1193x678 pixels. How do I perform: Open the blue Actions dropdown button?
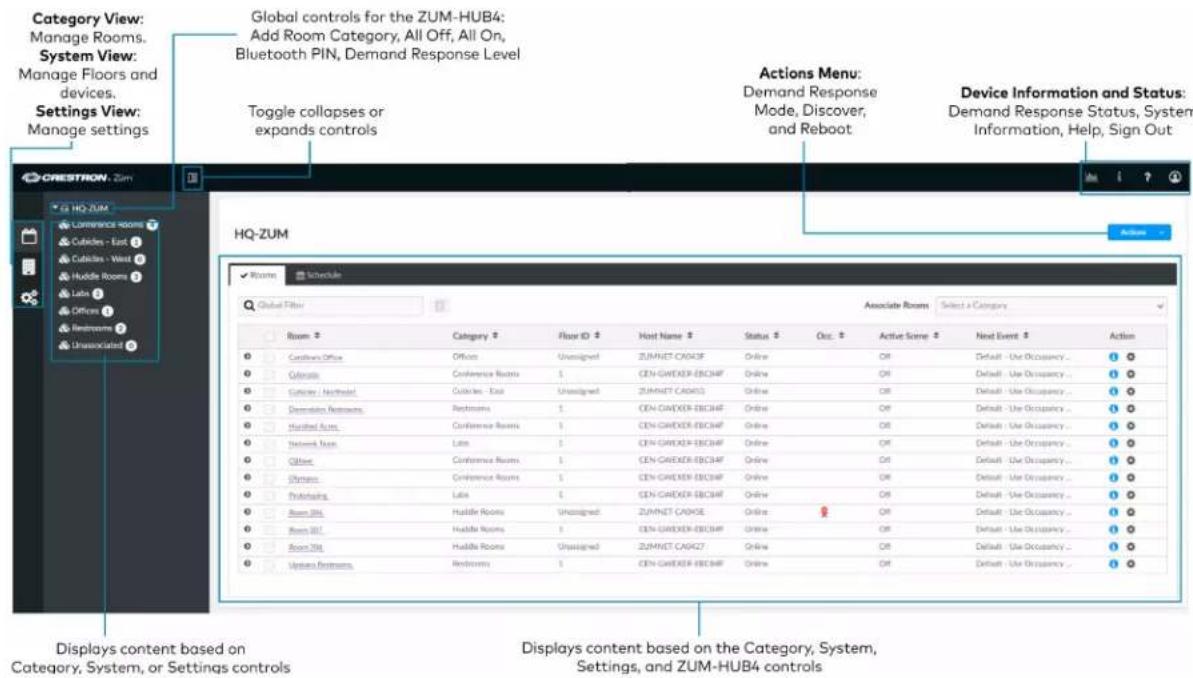[1139, 232]
